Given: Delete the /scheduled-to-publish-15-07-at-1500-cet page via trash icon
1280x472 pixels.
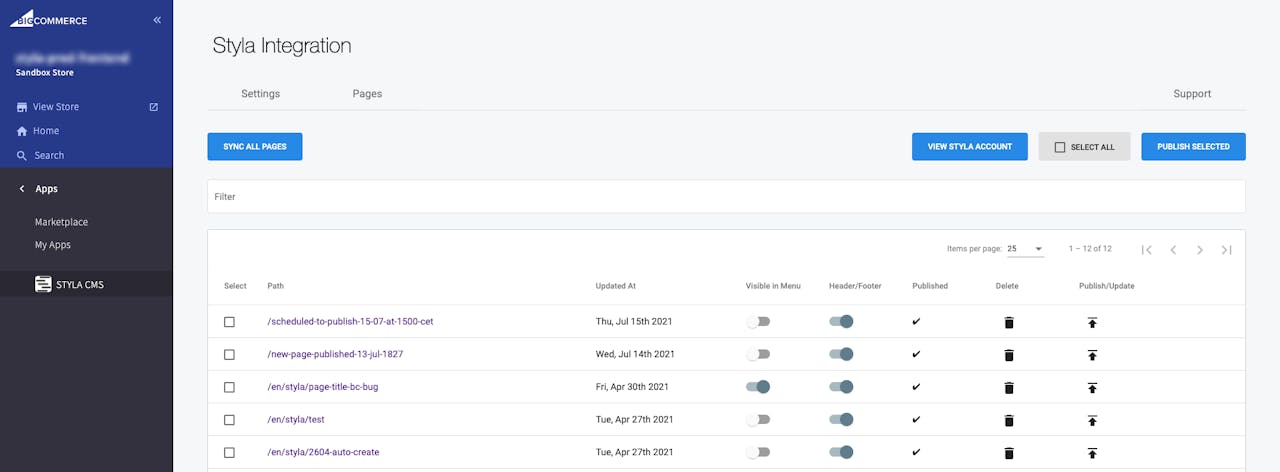Looking at the screenshot, I should click(x=1008, y=322).
